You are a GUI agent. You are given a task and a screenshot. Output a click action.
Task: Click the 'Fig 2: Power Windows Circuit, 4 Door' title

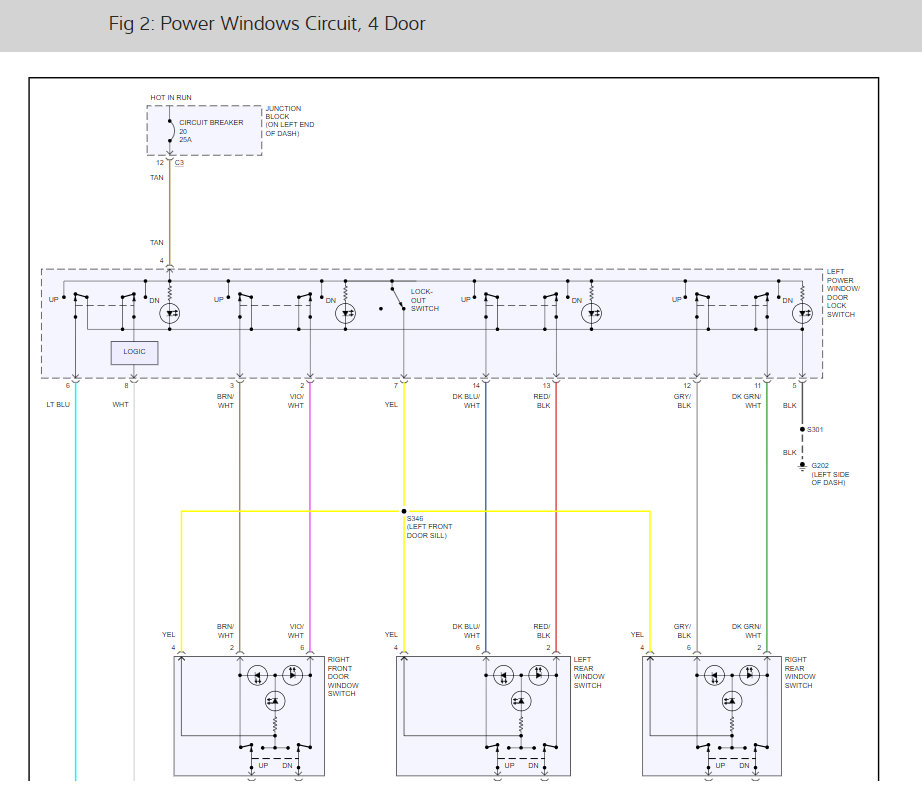267,24
